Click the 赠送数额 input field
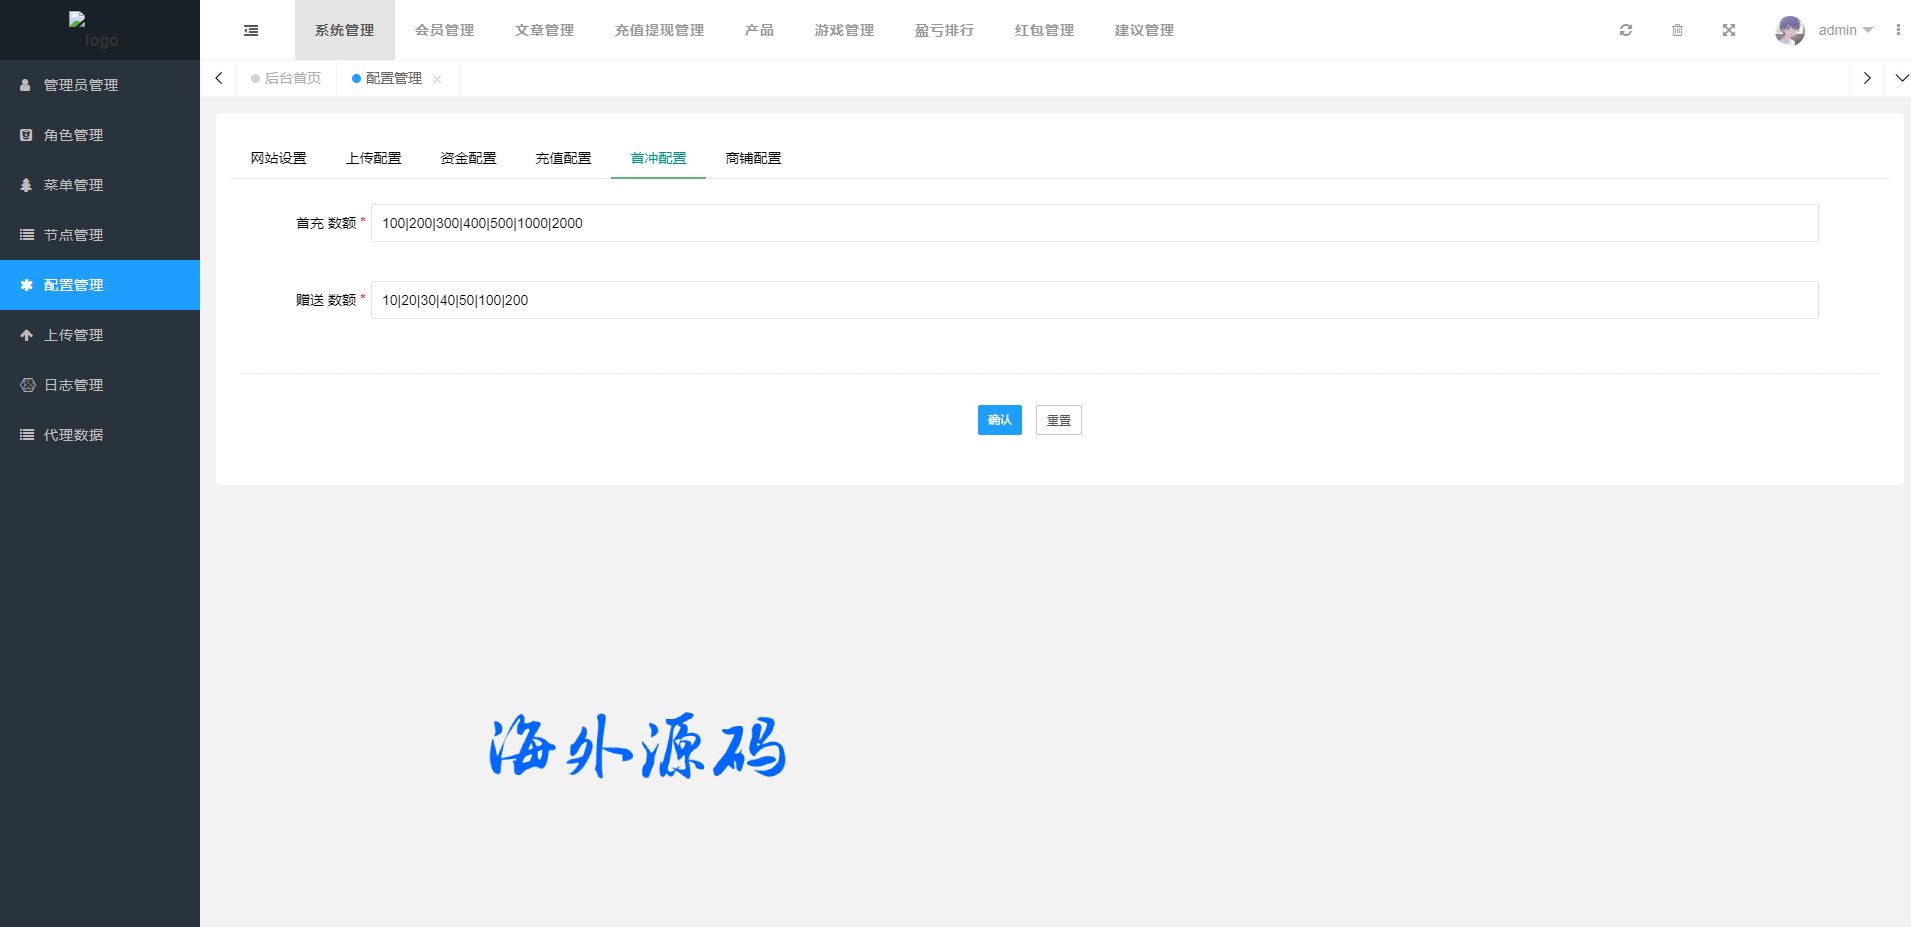 tap(1094, 300)
